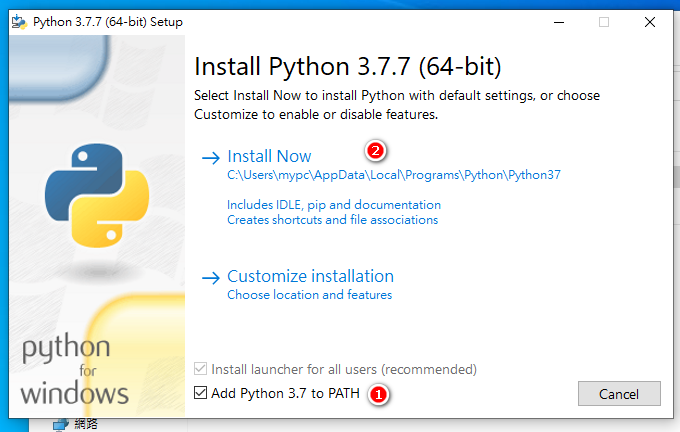Click the Customize installation arrow icon

click(210, 277)
